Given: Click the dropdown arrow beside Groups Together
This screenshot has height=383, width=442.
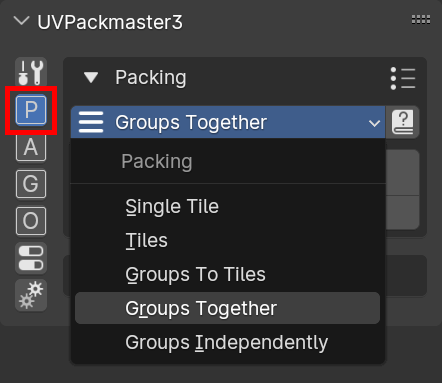Looking at the screenshot, I should 374,124.
